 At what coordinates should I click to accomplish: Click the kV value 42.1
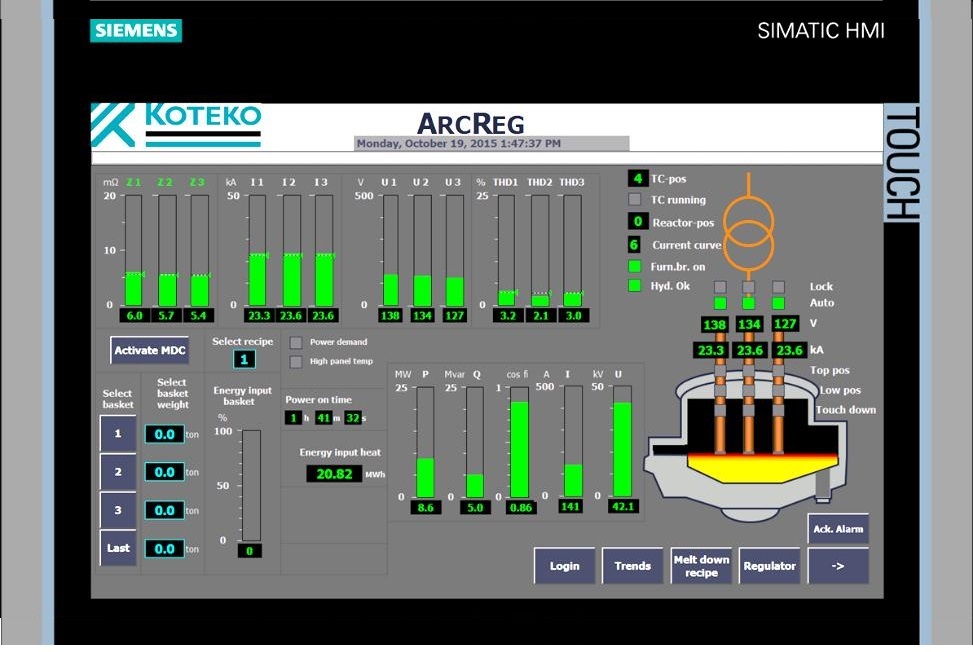(623, 506)
